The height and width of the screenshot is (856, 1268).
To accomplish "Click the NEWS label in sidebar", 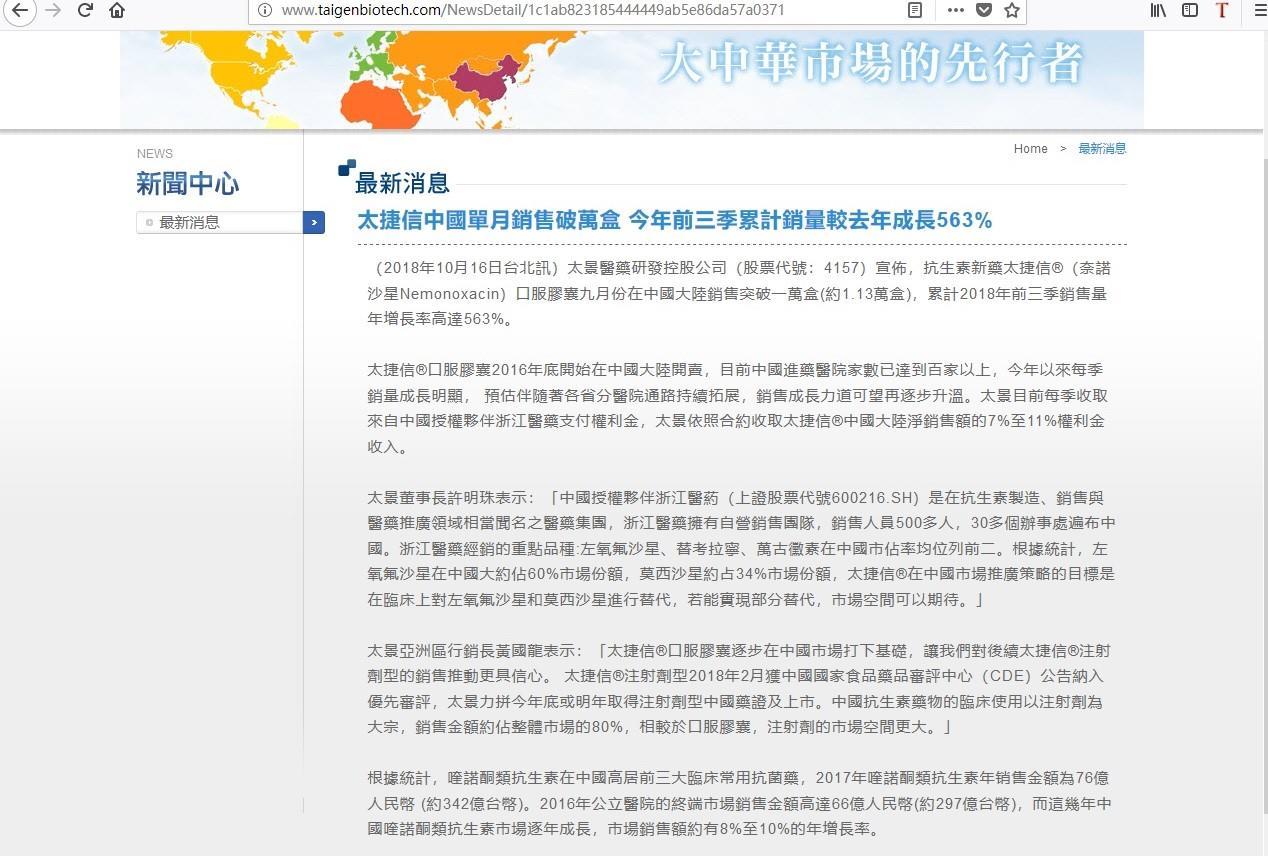I will (x=155, y=153).
